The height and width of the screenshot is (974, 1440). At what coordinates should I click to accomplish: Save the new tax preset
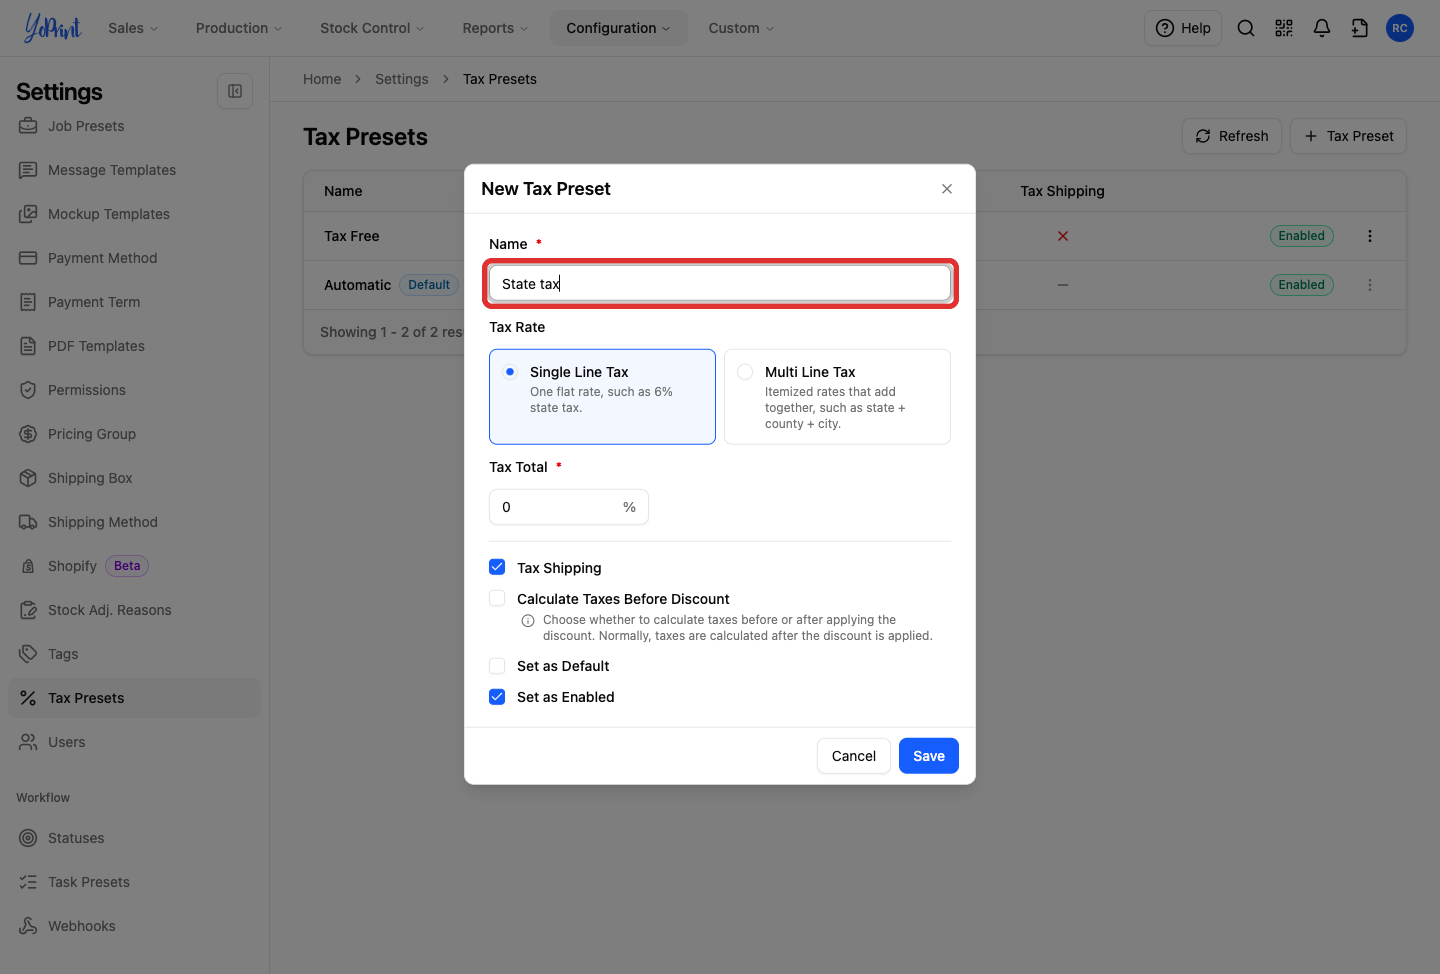coord(929,756)
